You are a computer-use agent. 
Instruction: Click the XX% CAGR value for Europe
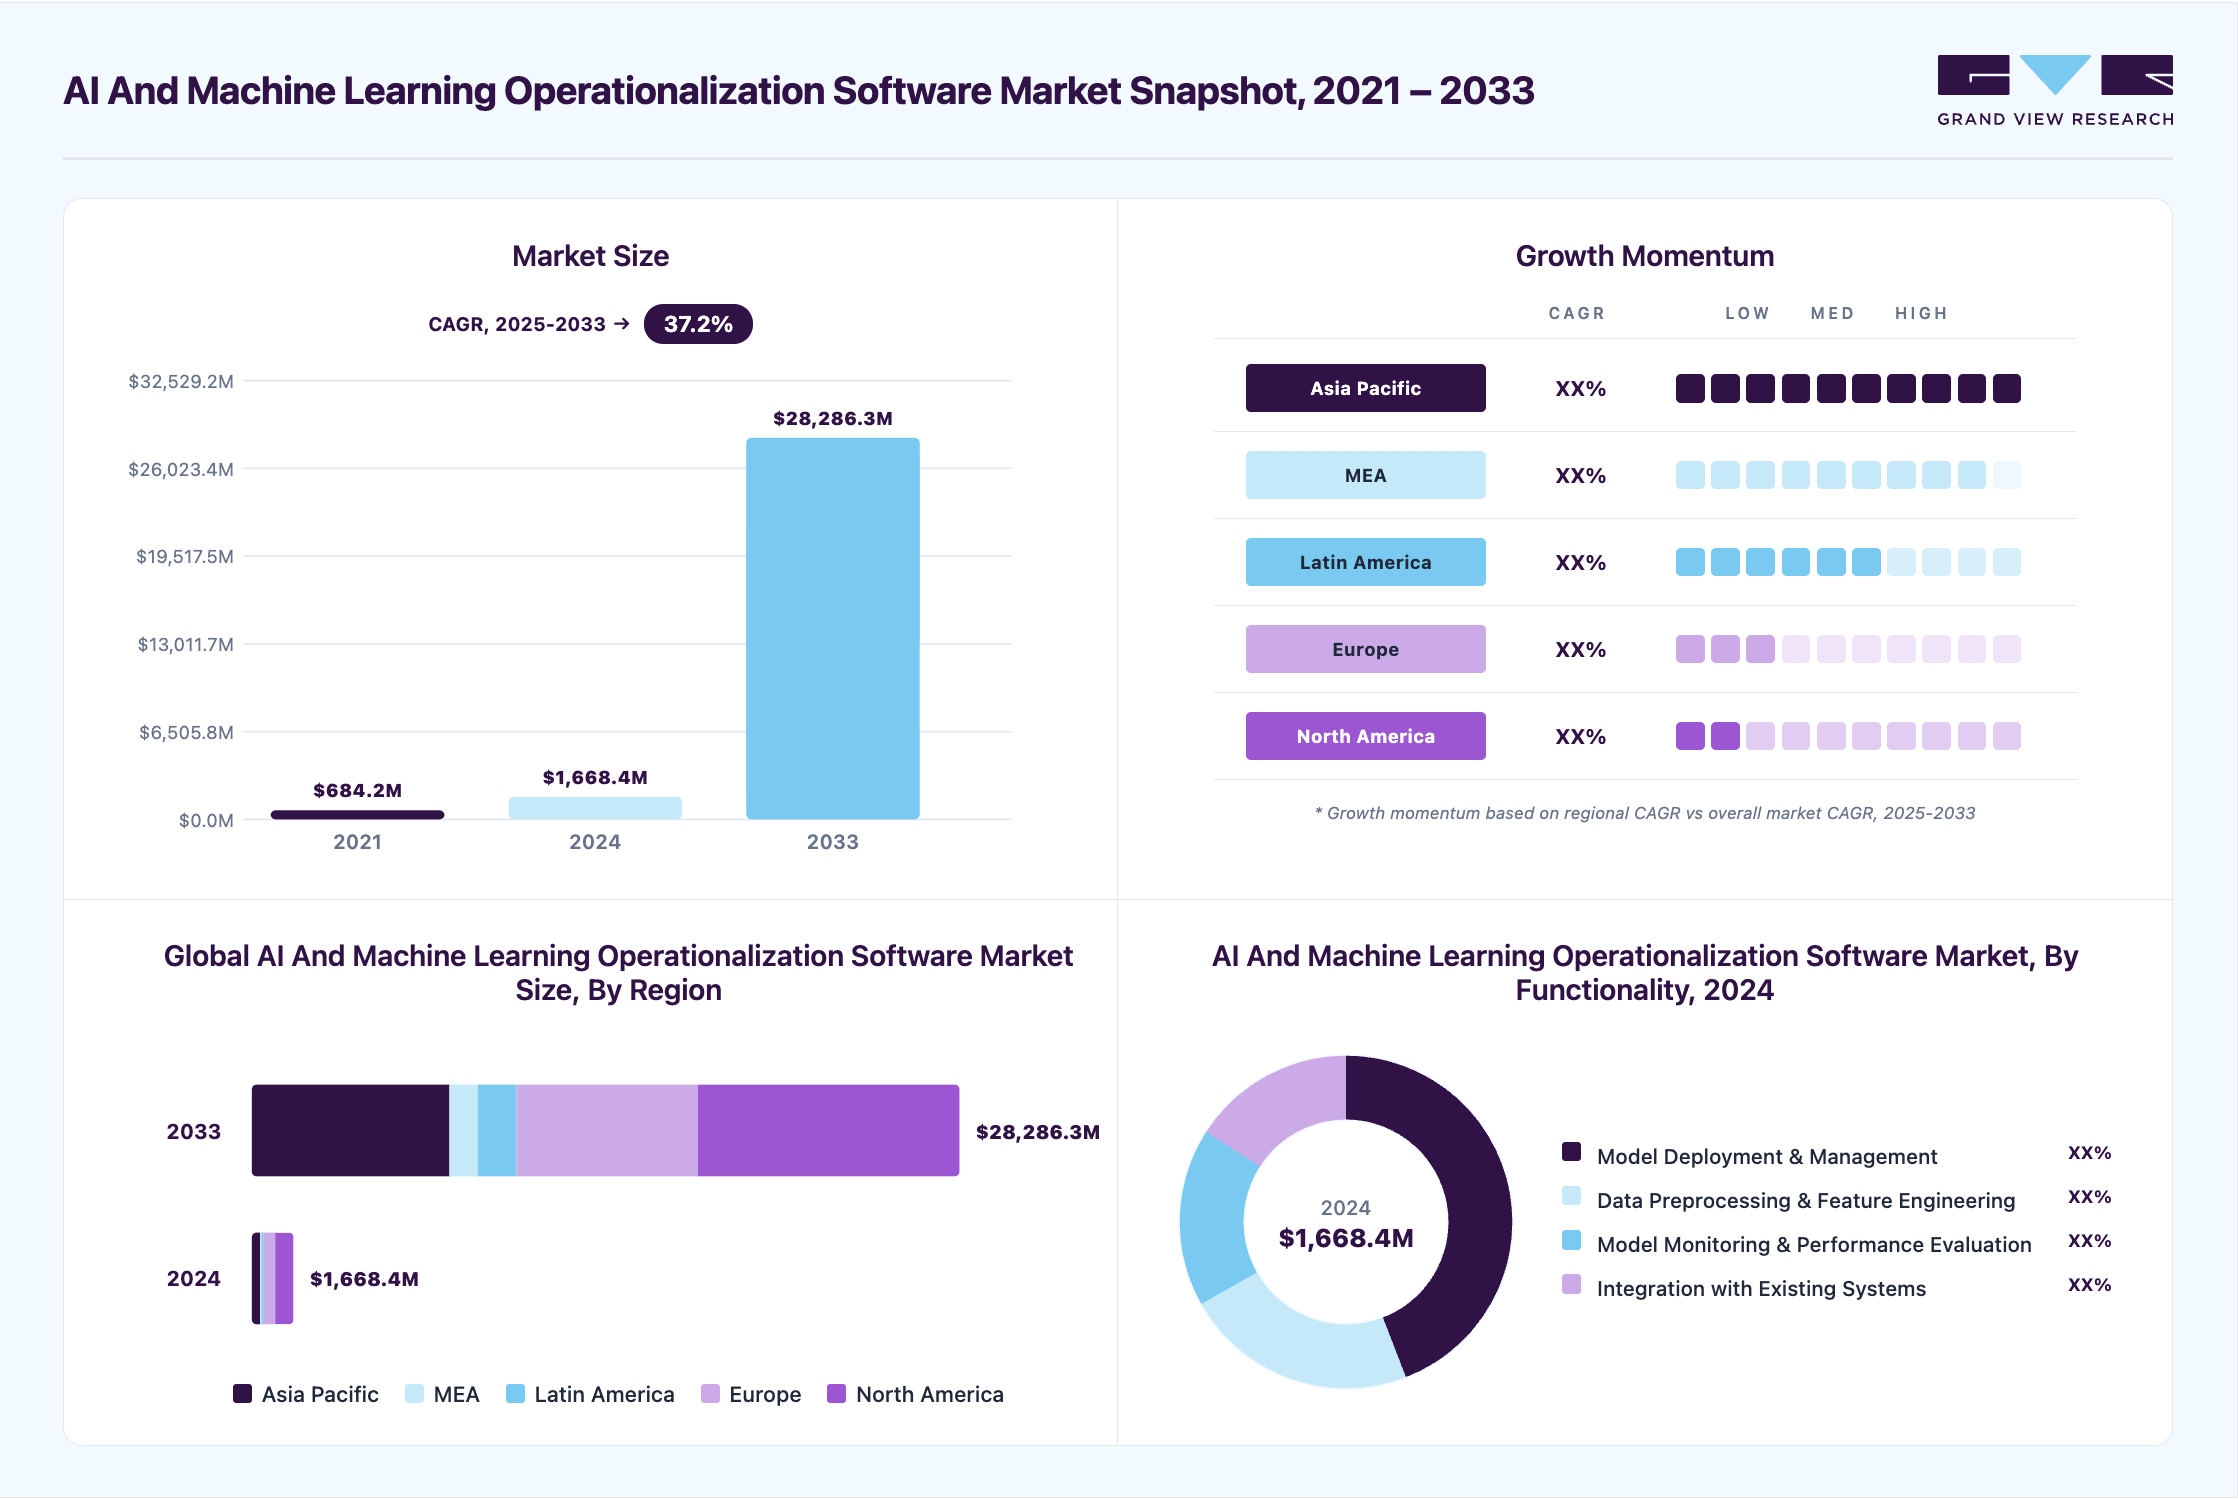click(1580, 650)
